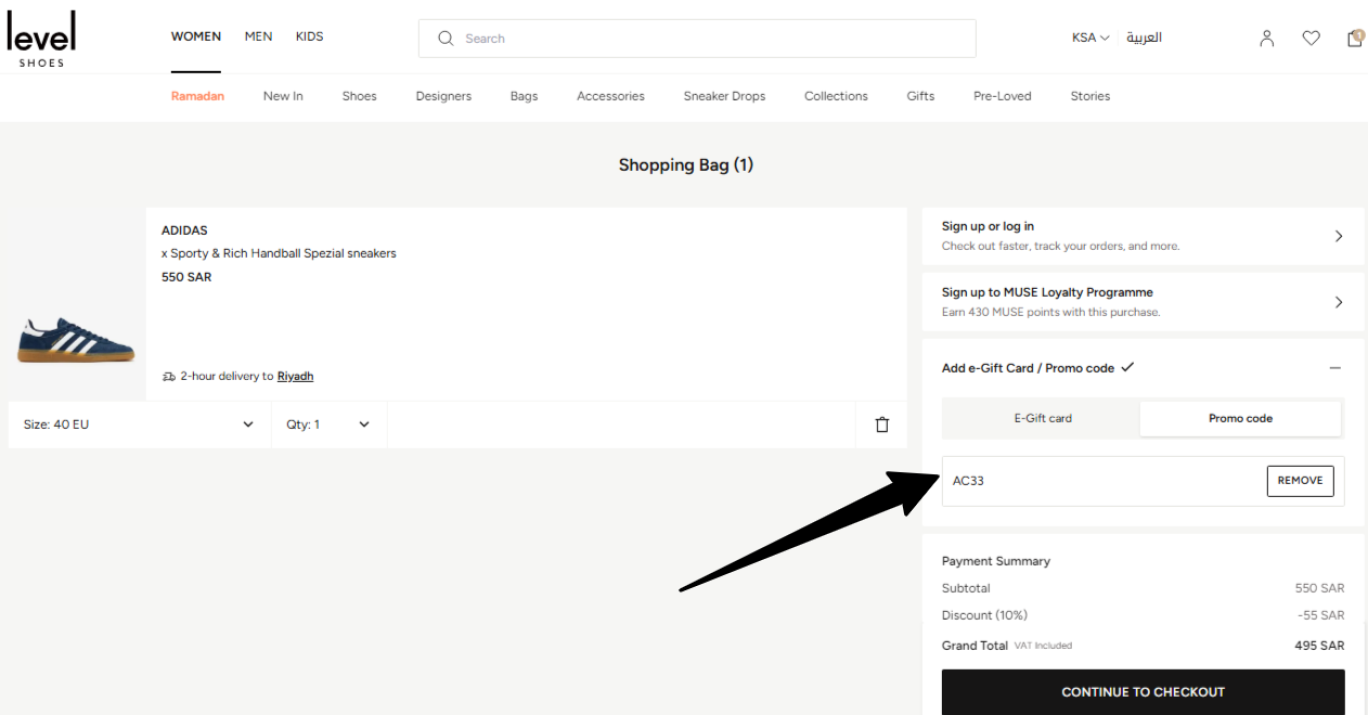Open the Gifts menu item
Viewport: 1368px width, 720px height.
921,96
